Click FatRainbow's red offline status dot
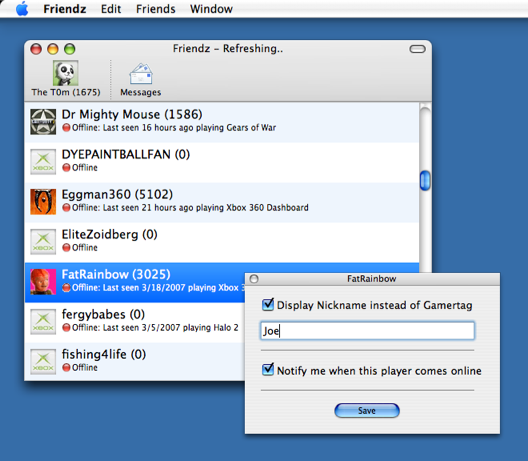This screenshot has width=528, height=461. pos(66,288)
